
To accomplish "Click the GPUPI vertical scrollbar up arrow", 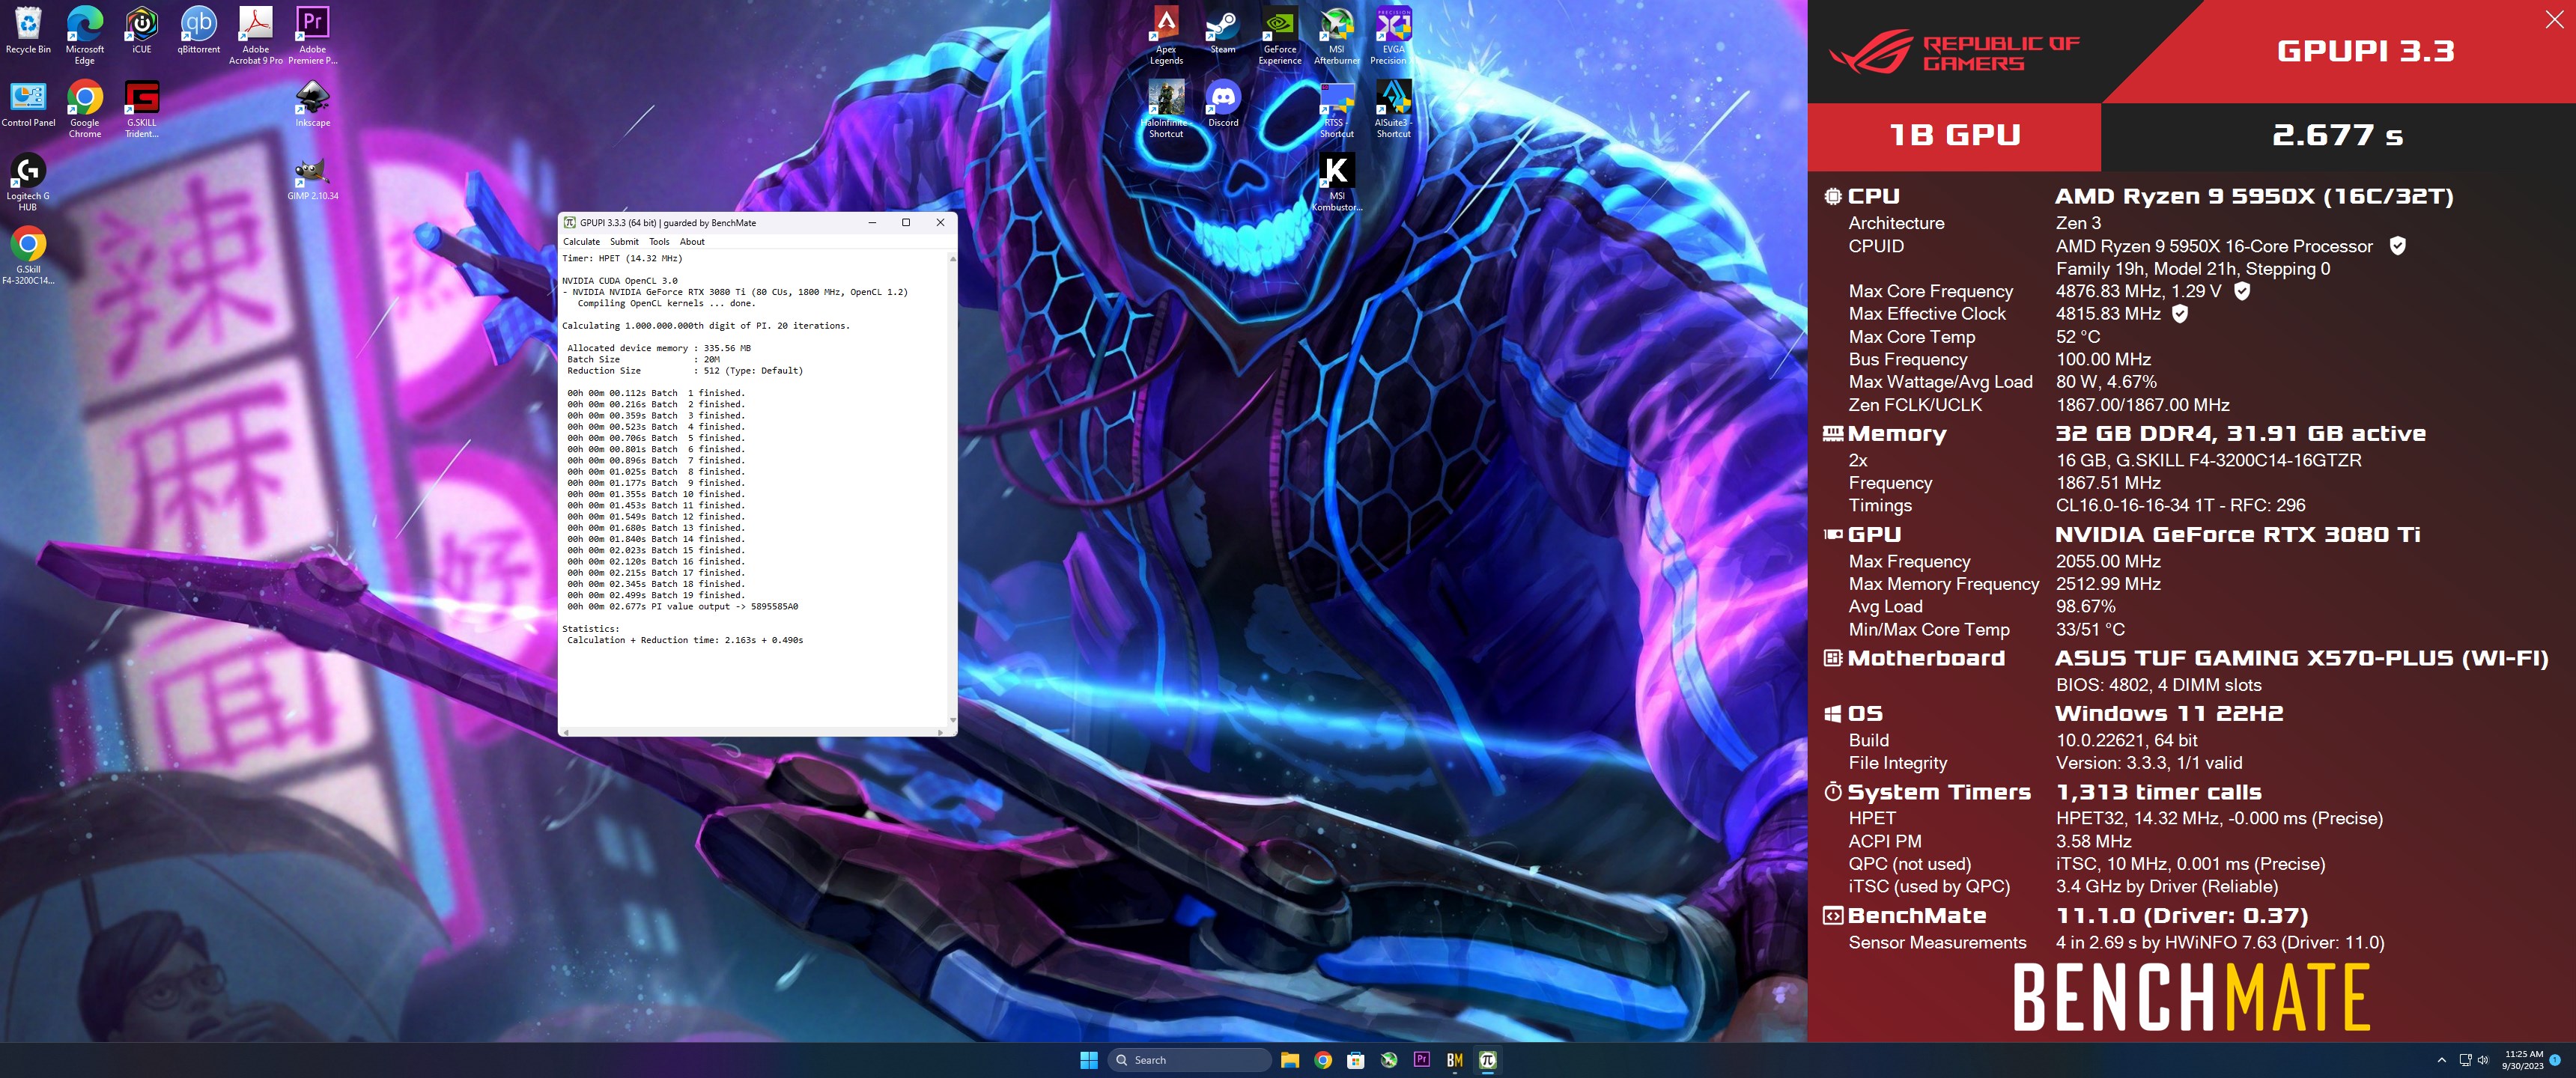I will (x=952, y=258).
